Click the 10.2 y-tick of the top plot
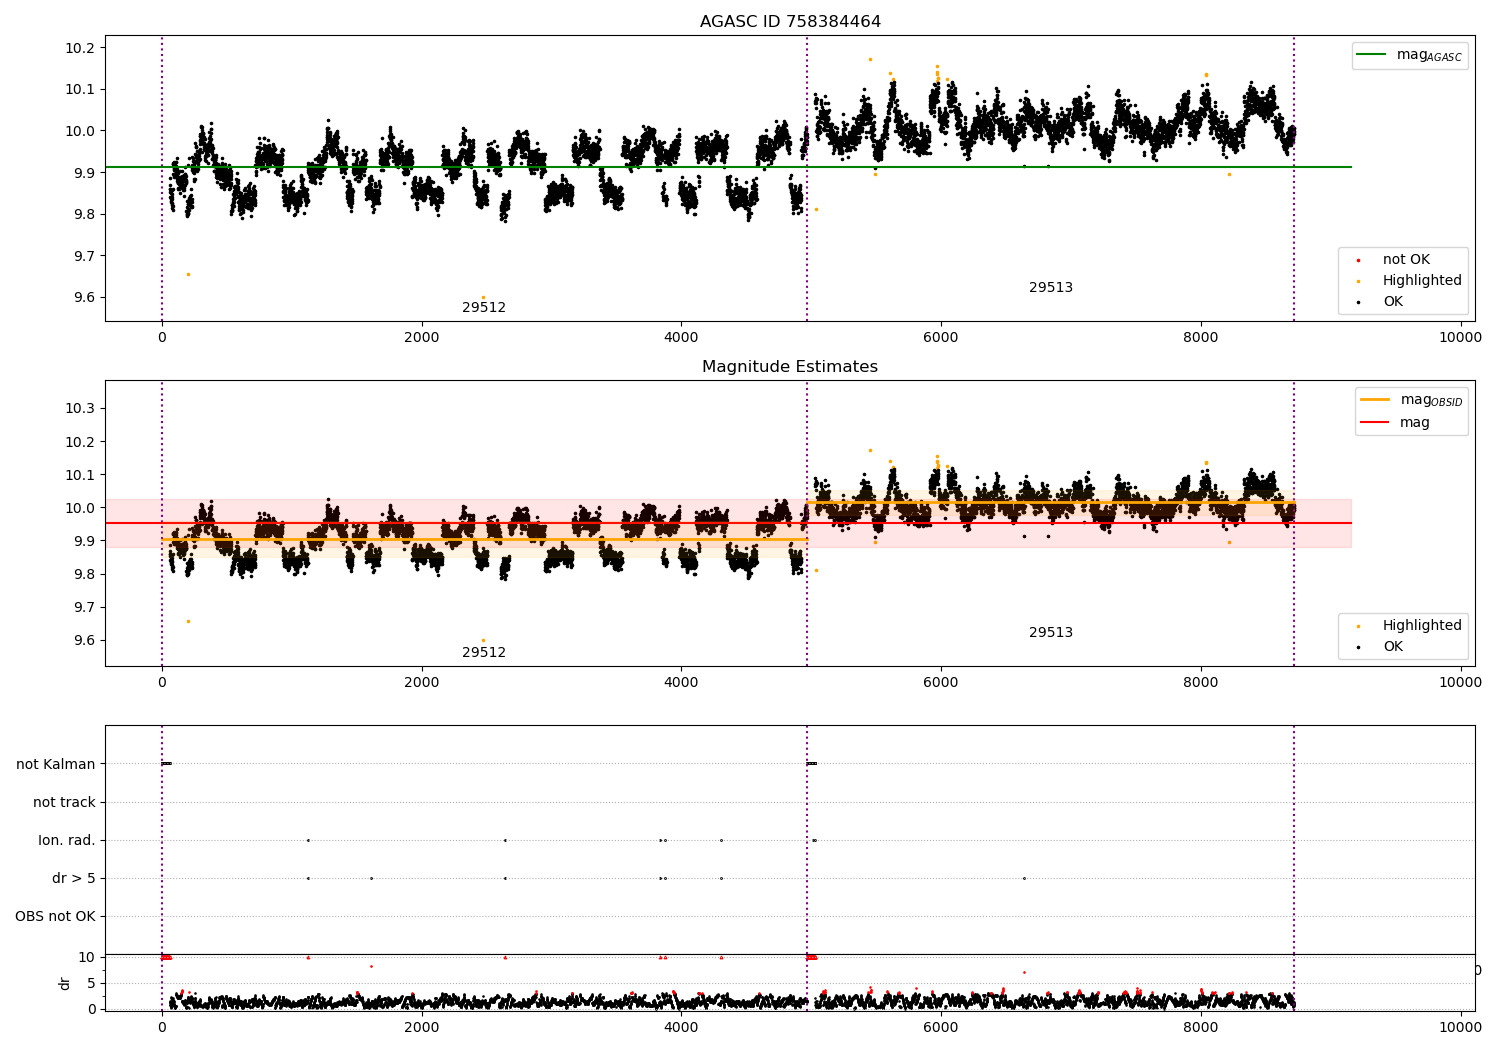The height and width of the screenshot is (1050, 1500). (82, 49)
